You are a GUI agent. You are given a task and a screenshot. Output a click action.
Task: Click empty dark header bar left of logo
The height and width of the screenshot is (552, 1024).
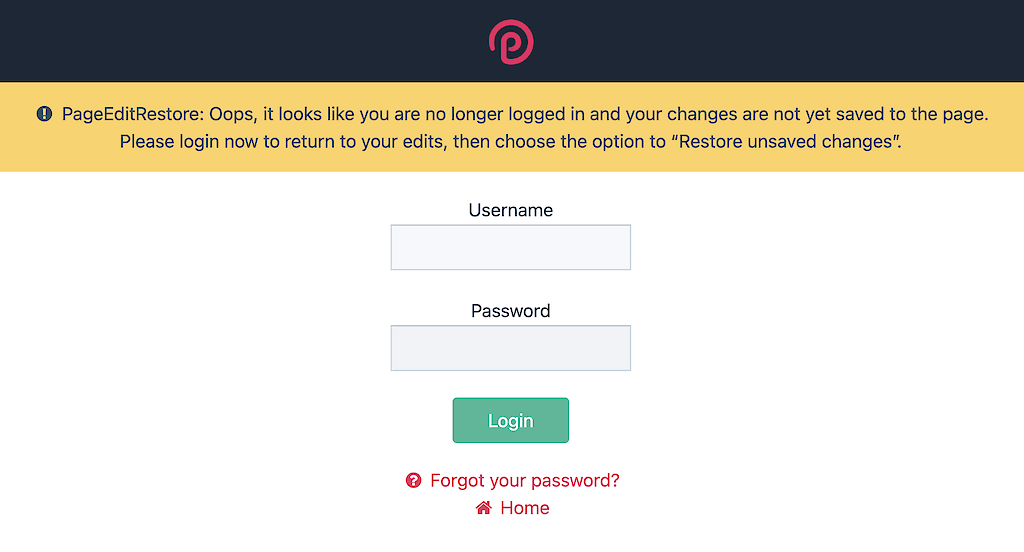coord(242,41)
